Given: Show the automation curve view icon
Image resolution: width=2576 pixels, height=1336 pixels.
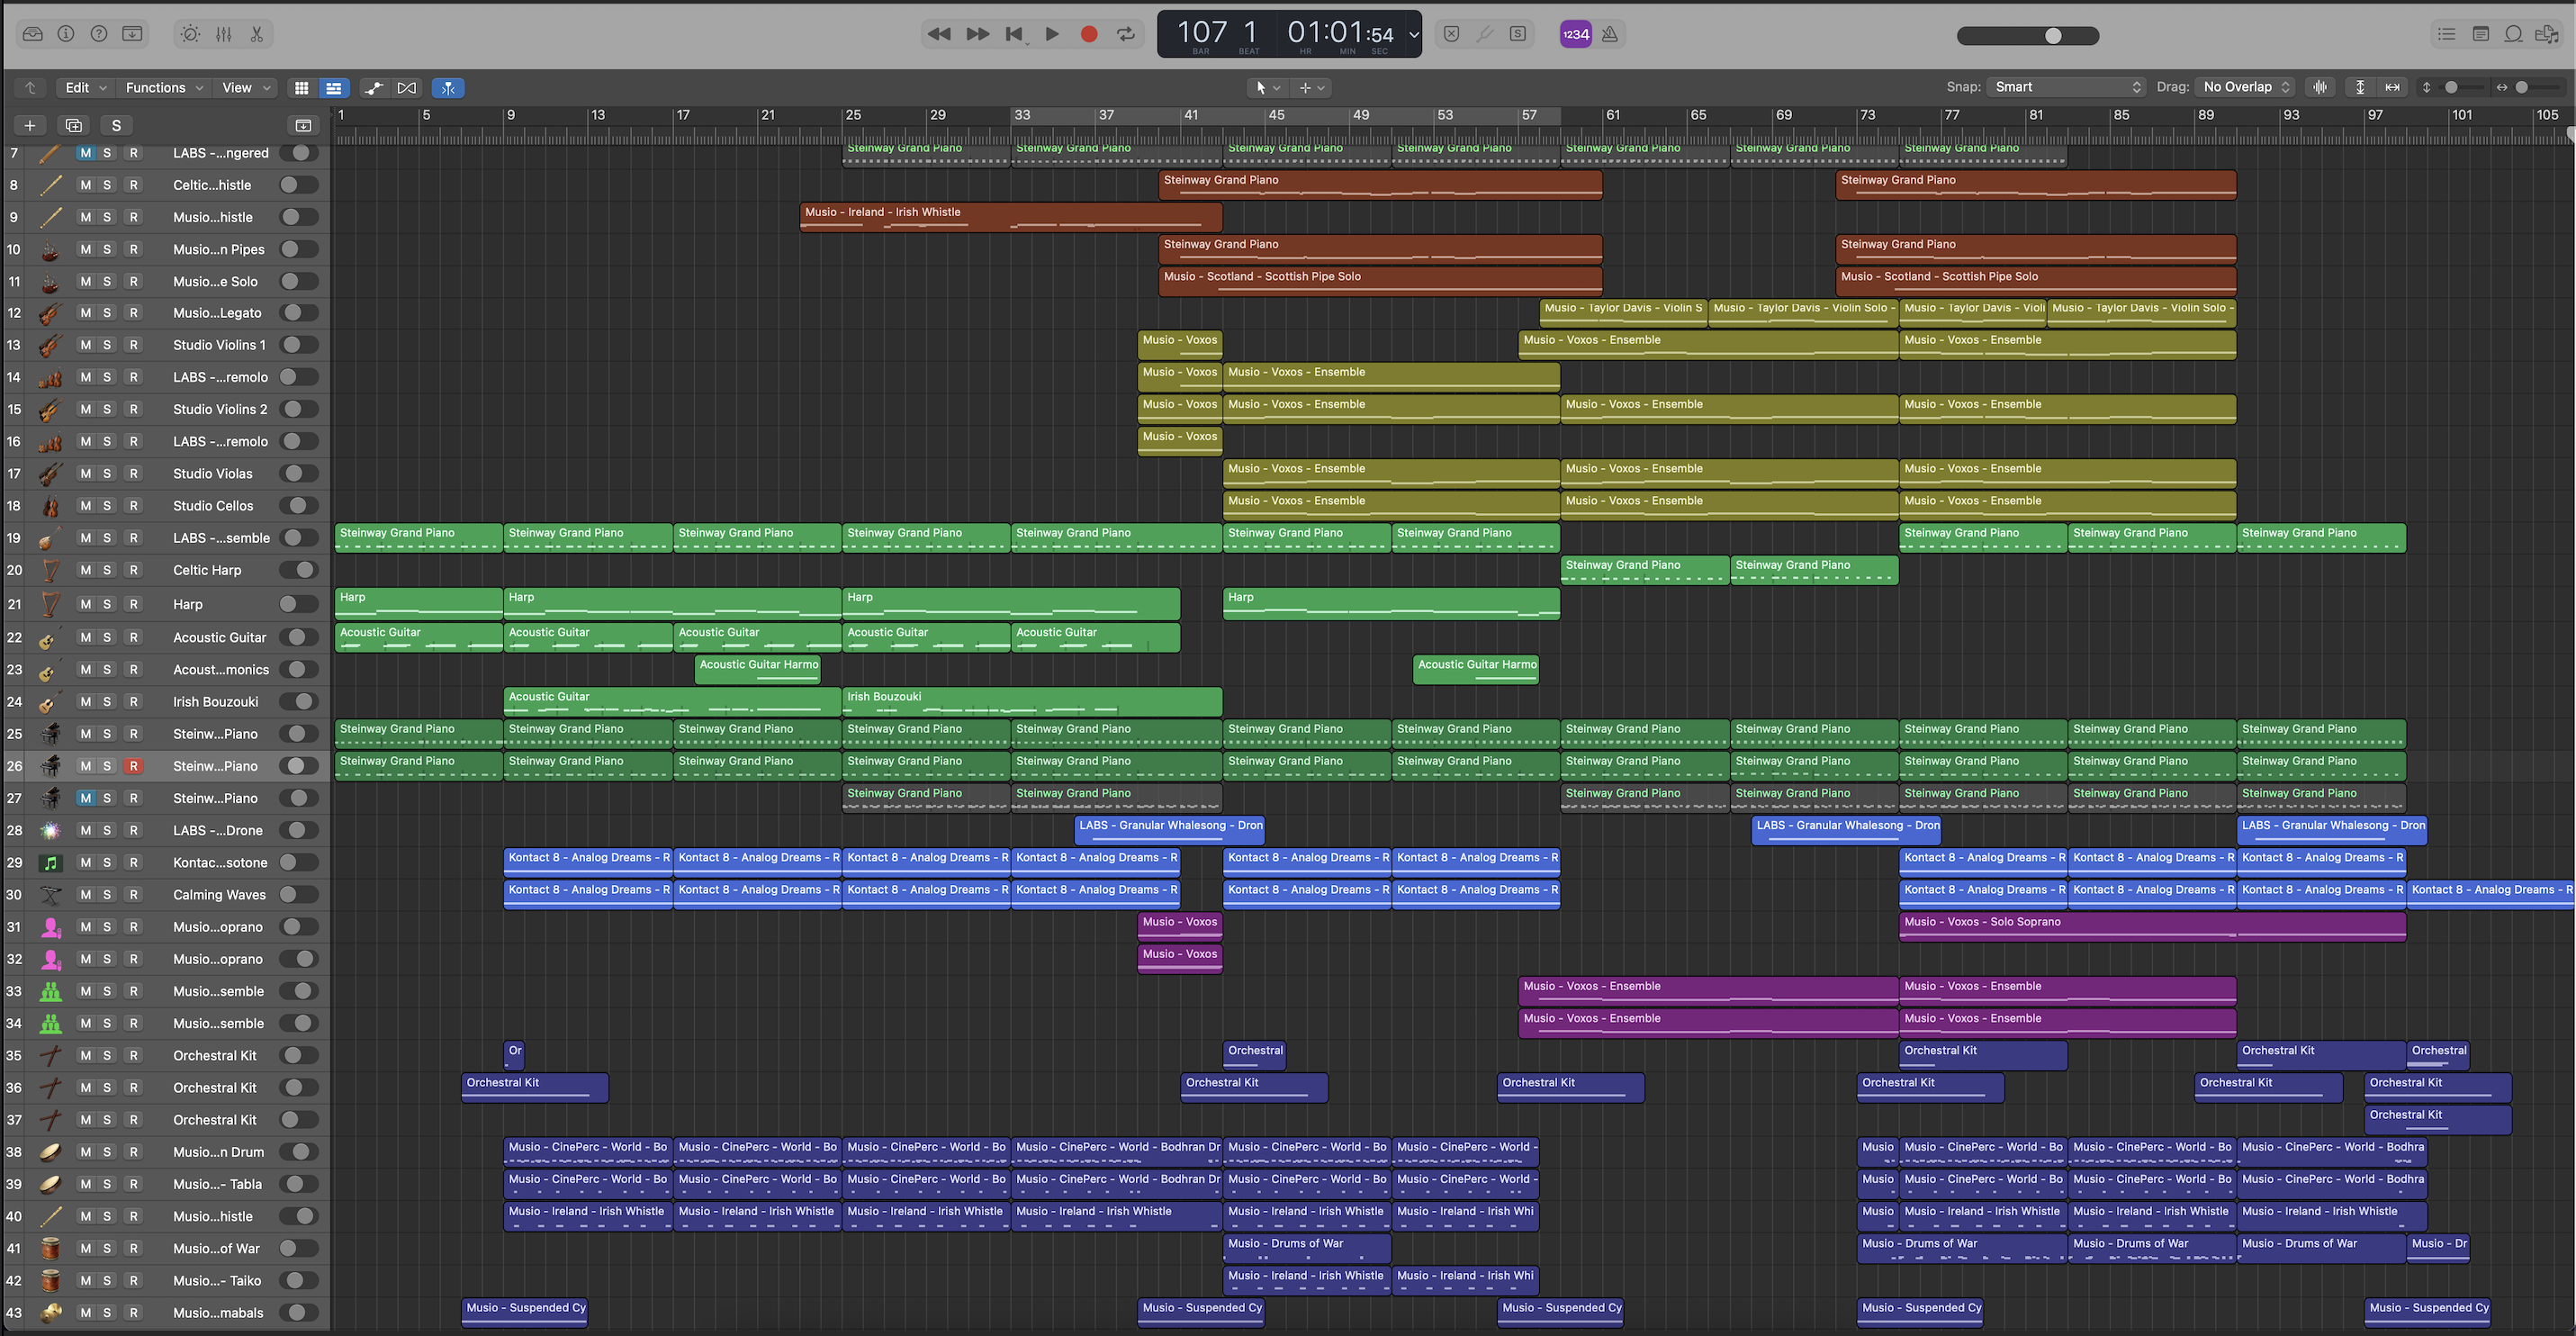Looking at the screenshot, I should coord(373,88).
